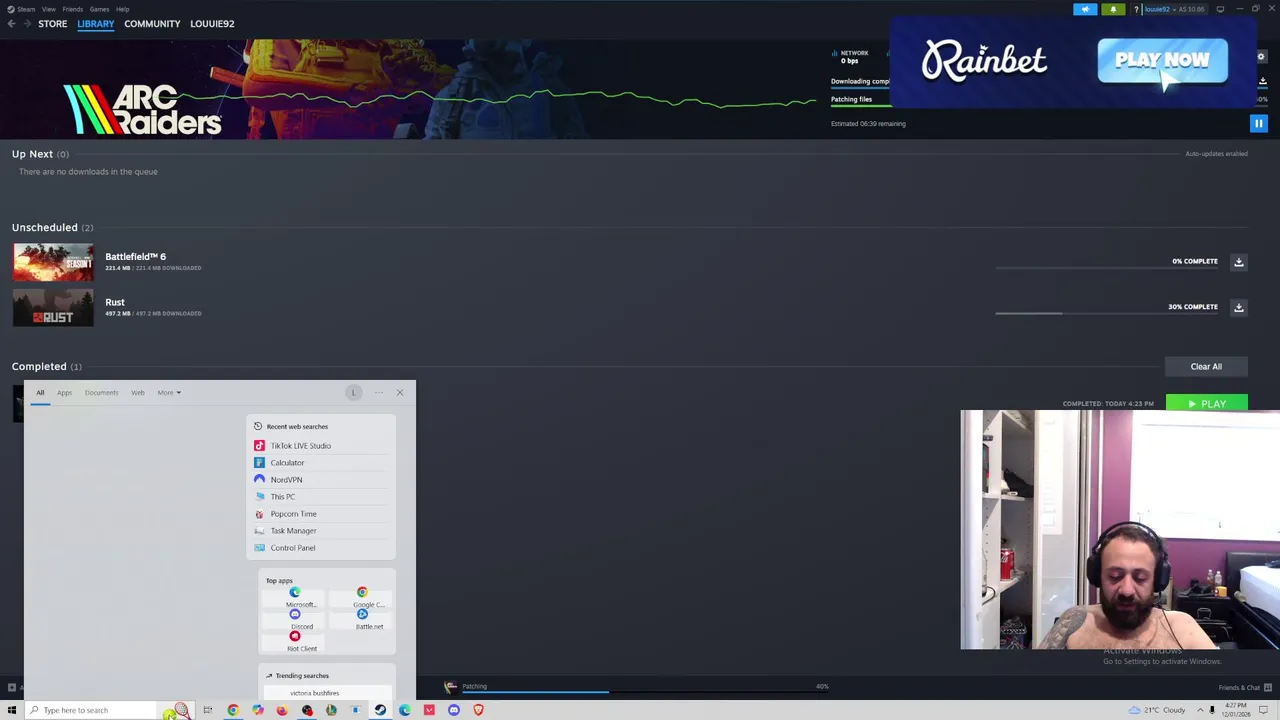Go to the STORE tab
1280x720 pixels.
pos(52,24)
